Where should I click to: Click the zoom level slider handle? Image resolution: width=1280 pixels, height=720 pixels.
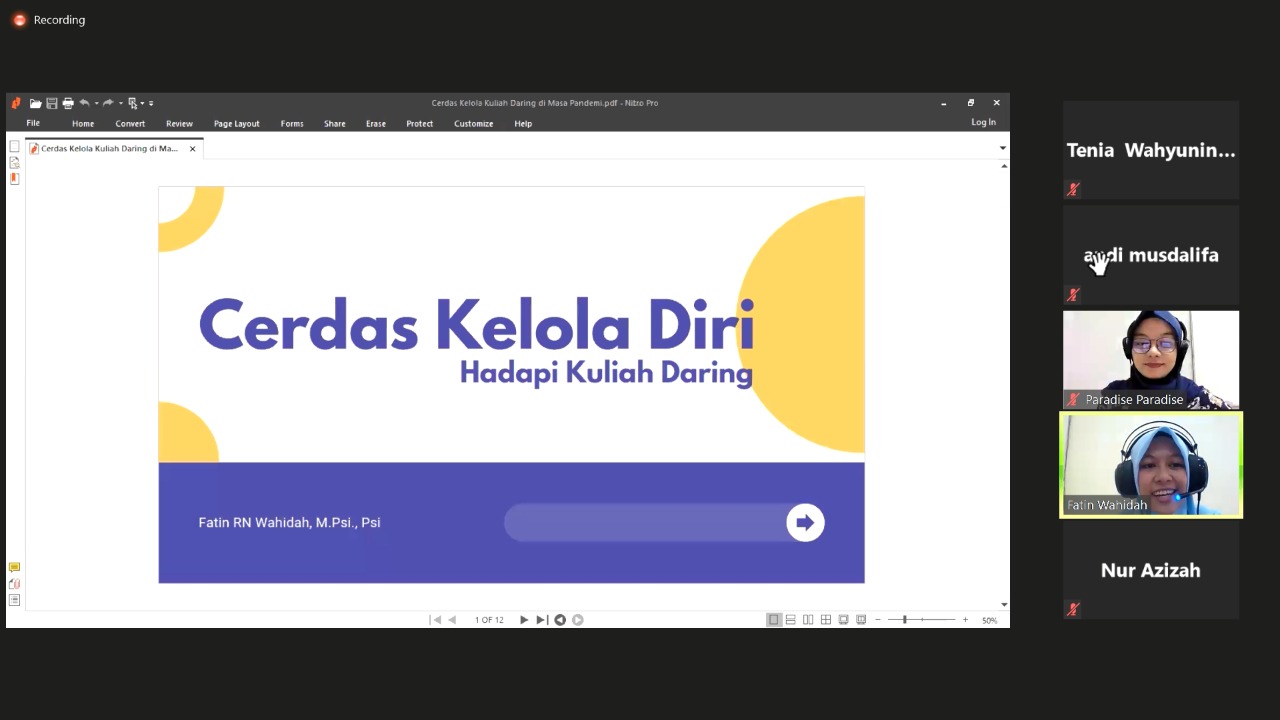click(904, 620)
